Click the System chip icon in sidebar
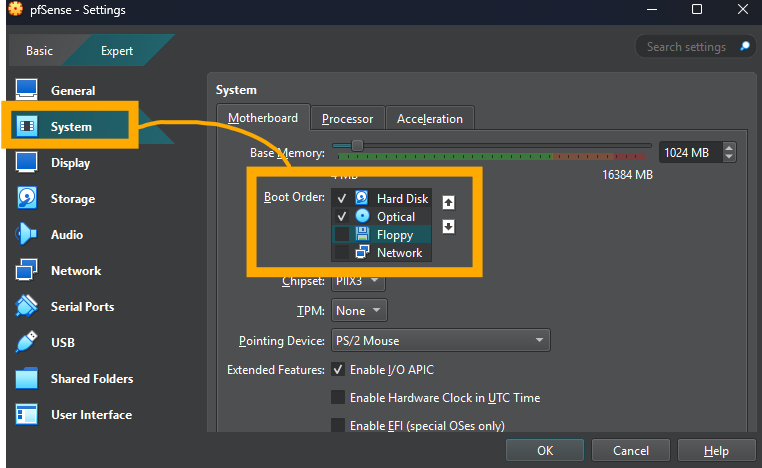The image size is (762, 468). [27, 126]
